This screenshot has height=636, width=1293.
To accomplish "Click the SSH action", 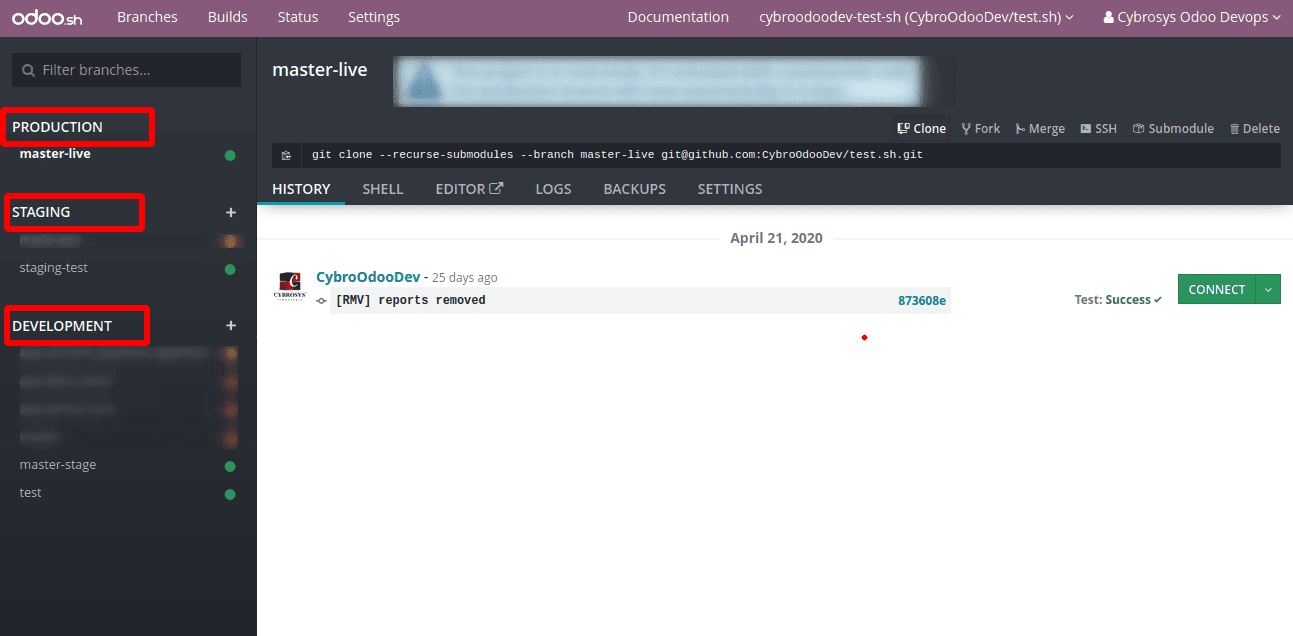I will tap(1098, 128).
